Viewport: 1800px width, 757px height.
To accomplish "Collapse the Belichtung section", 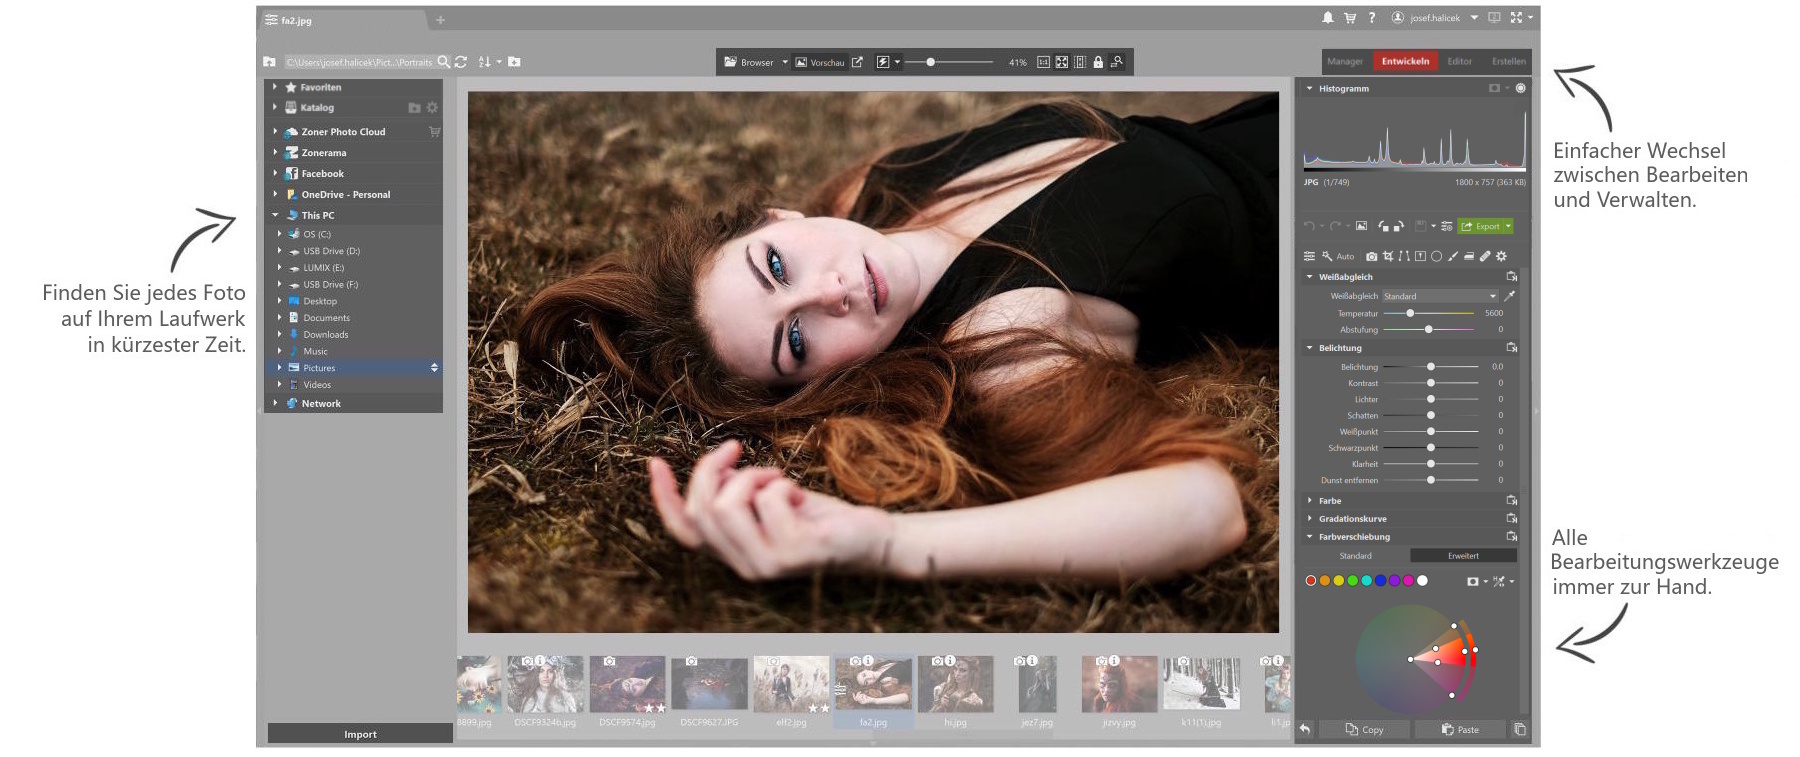I will (1309, 348).
